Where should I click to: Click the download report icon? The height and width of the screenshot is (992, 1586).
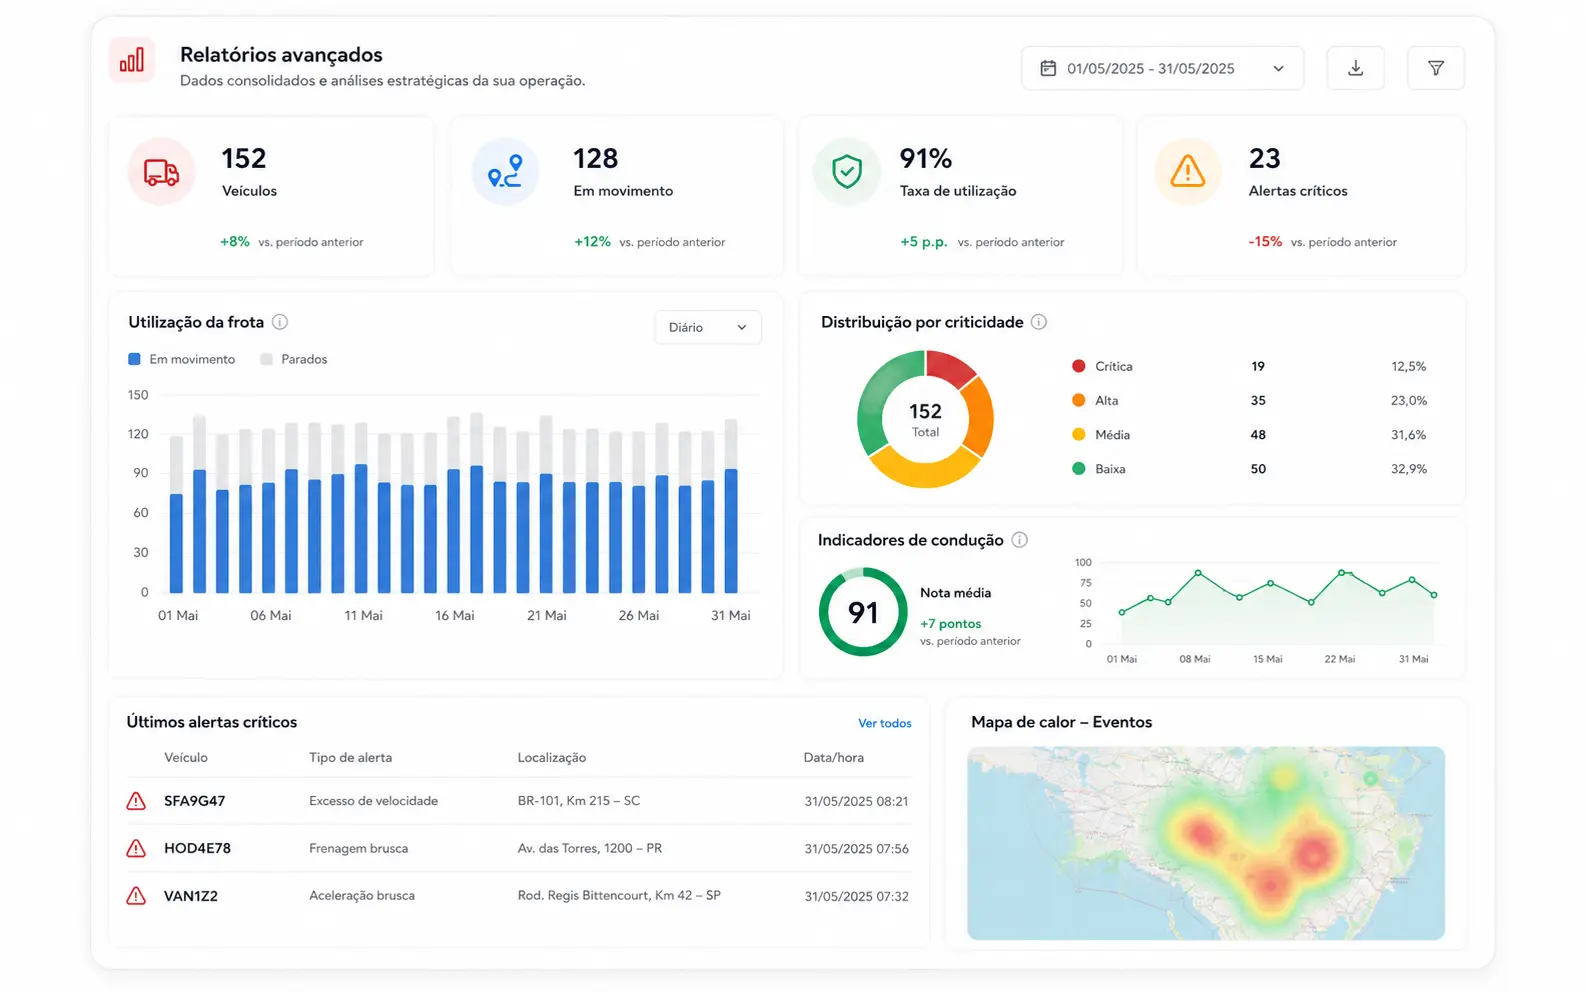pos(1355,68)
